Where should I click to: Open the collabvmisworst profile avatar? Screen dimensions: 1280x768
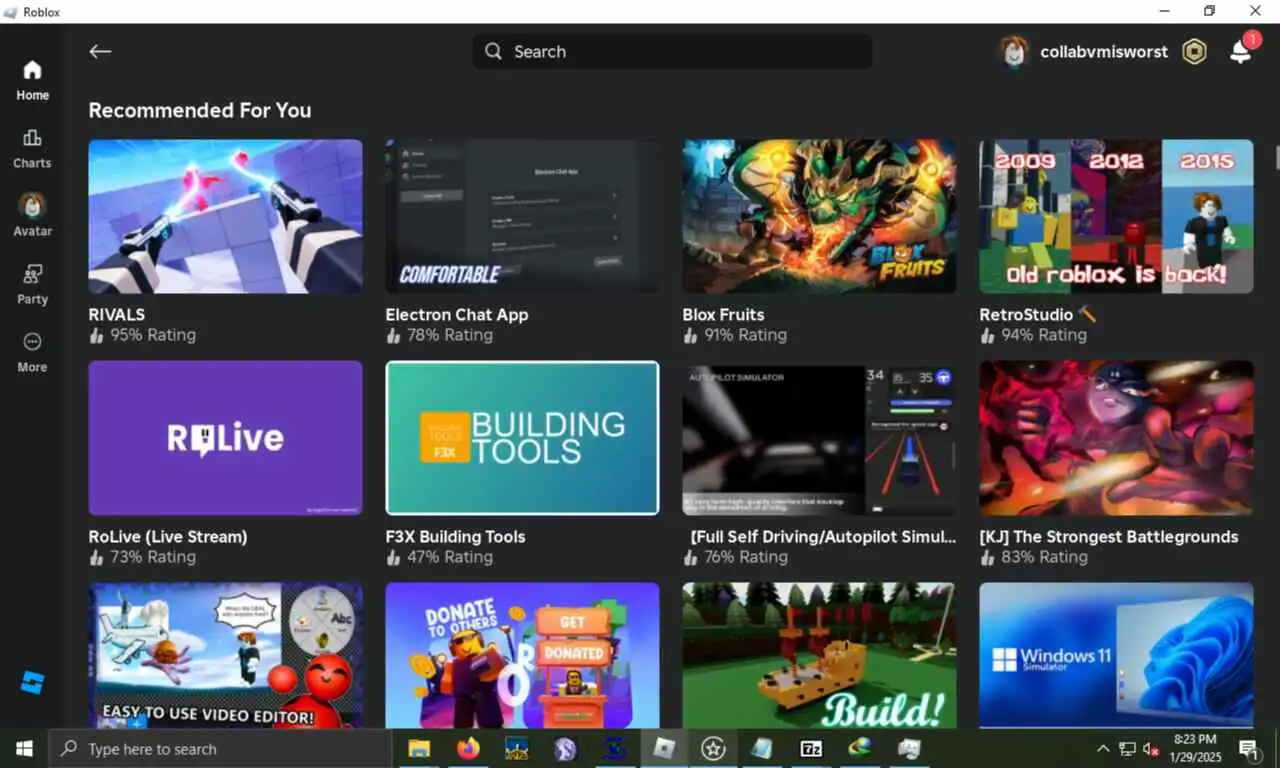1014,52
